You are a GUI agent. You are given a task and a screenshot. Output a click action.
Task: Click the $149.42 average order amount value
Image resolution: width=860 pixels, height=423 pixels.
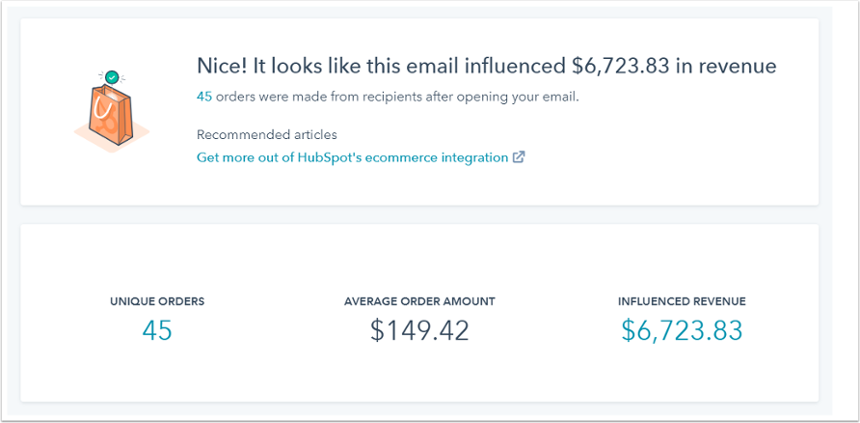point(419,330)
